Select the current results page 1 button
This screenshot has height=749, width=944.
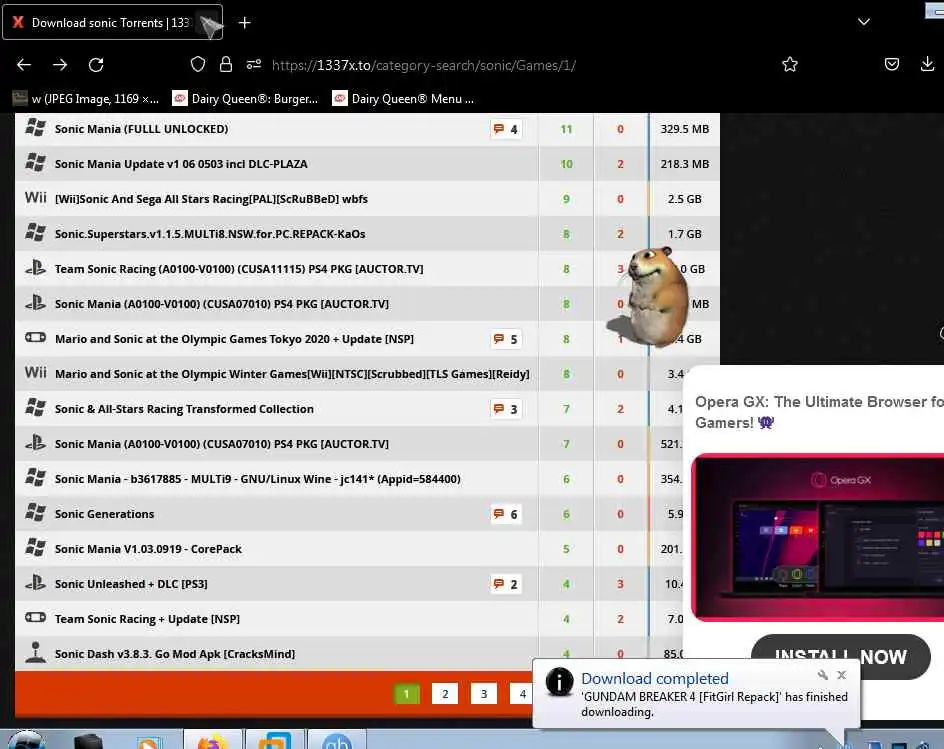pos(406,694)
